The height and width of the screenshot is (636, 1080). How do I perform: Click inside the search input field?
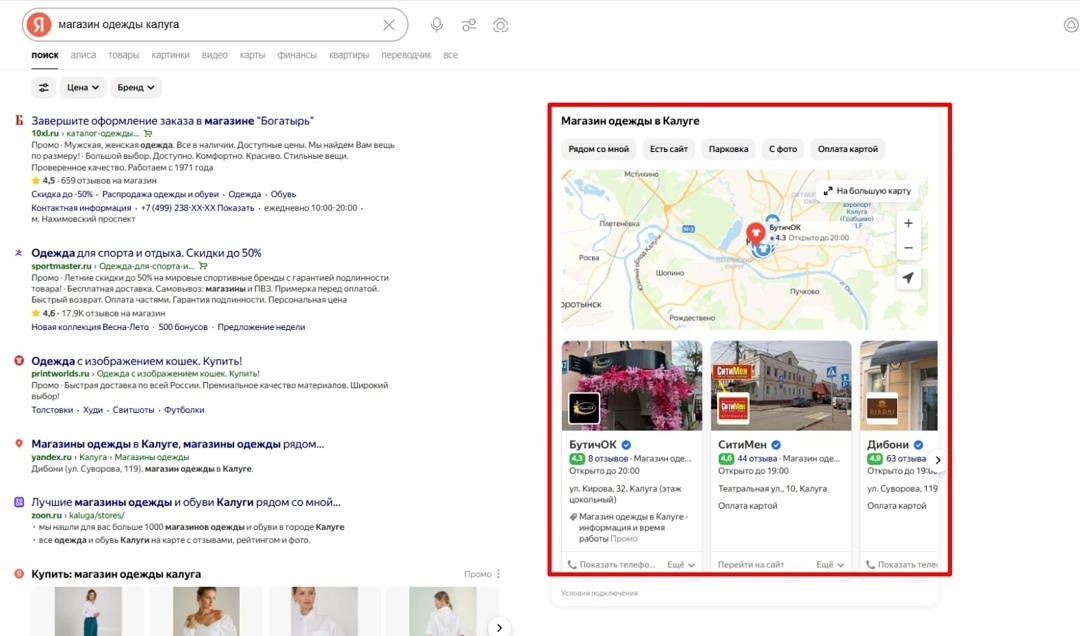coord(217,25)
